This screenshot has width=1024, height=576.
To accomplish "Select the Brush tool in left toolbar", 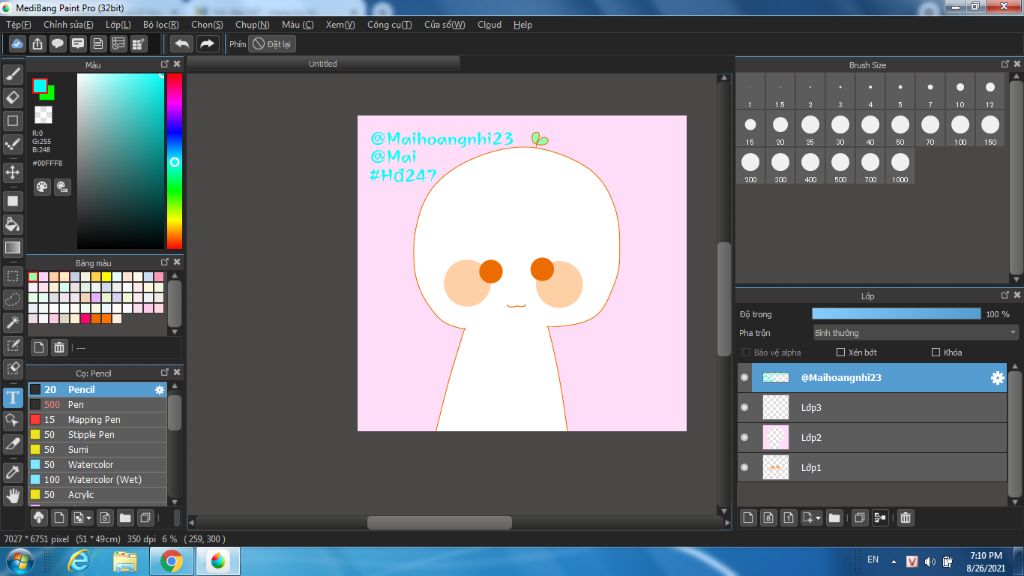I will click(x=12, y=74).
